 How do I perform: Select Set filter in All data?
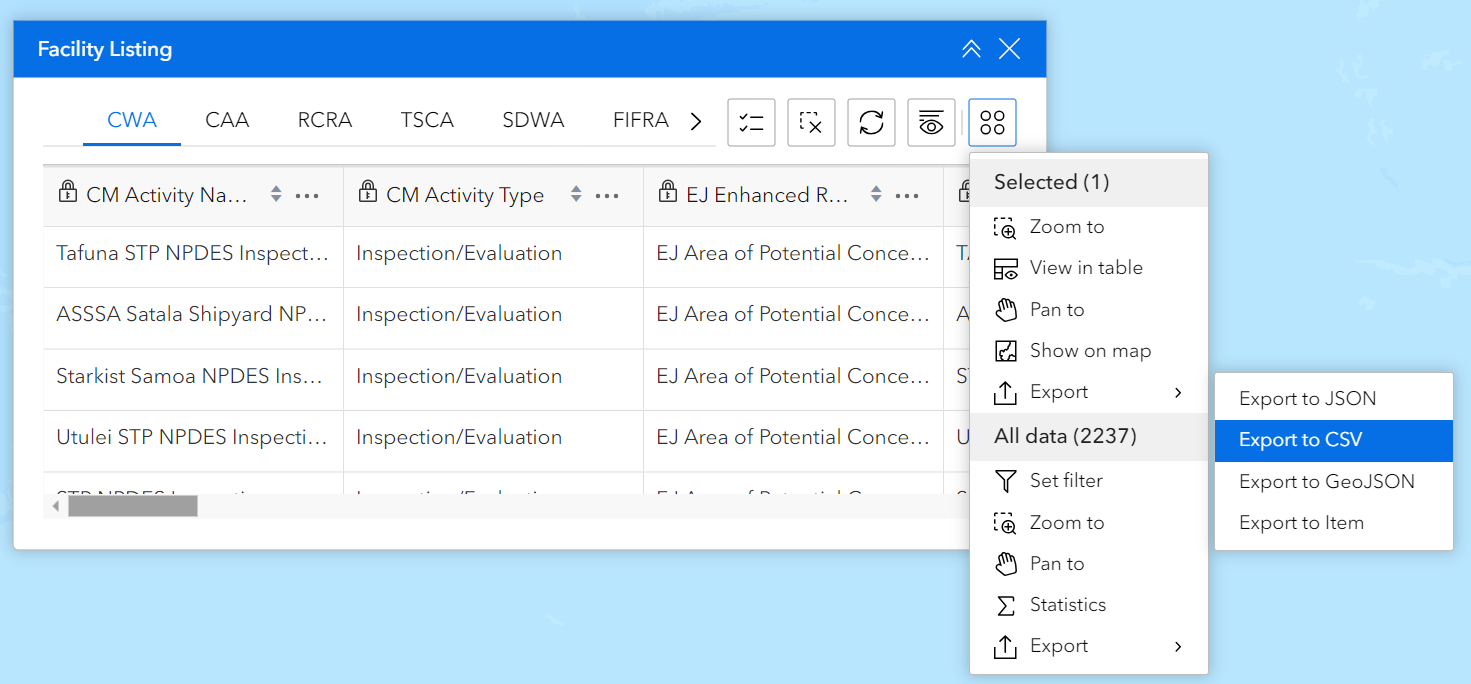point(1066,481)
